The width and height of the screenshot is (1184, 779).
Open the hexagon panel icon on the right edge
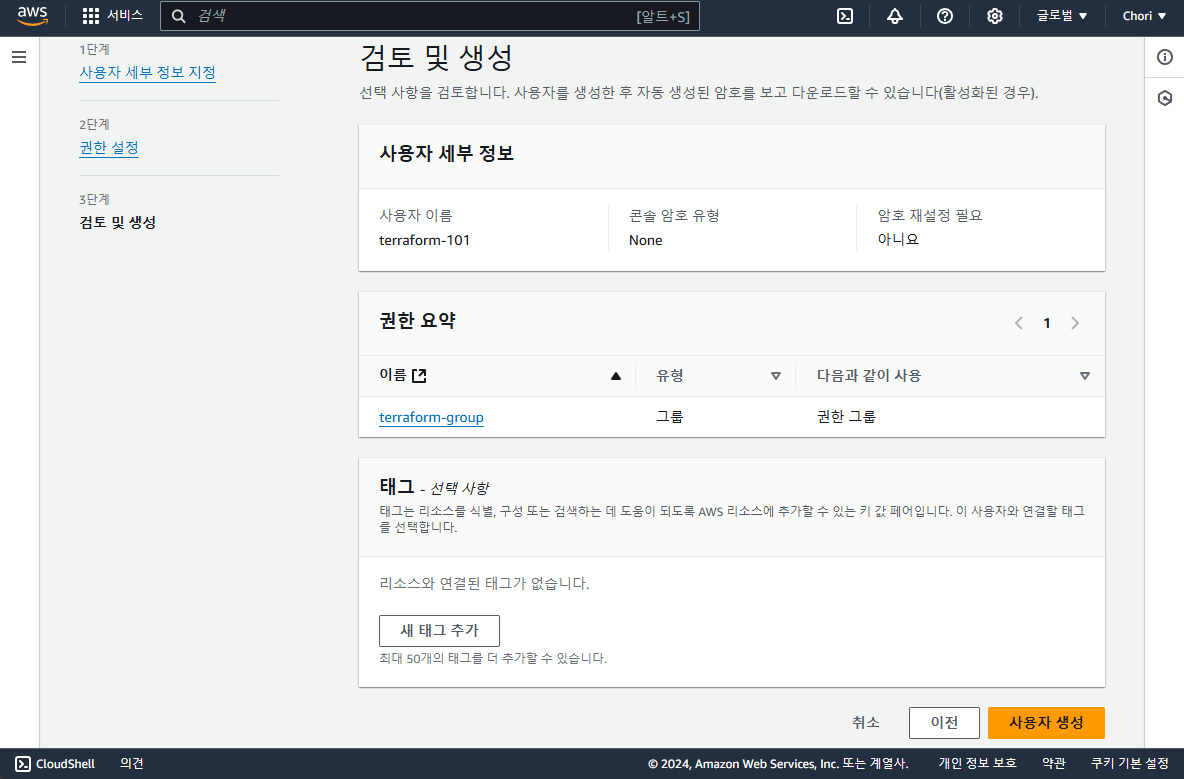tap(1164, 98)
